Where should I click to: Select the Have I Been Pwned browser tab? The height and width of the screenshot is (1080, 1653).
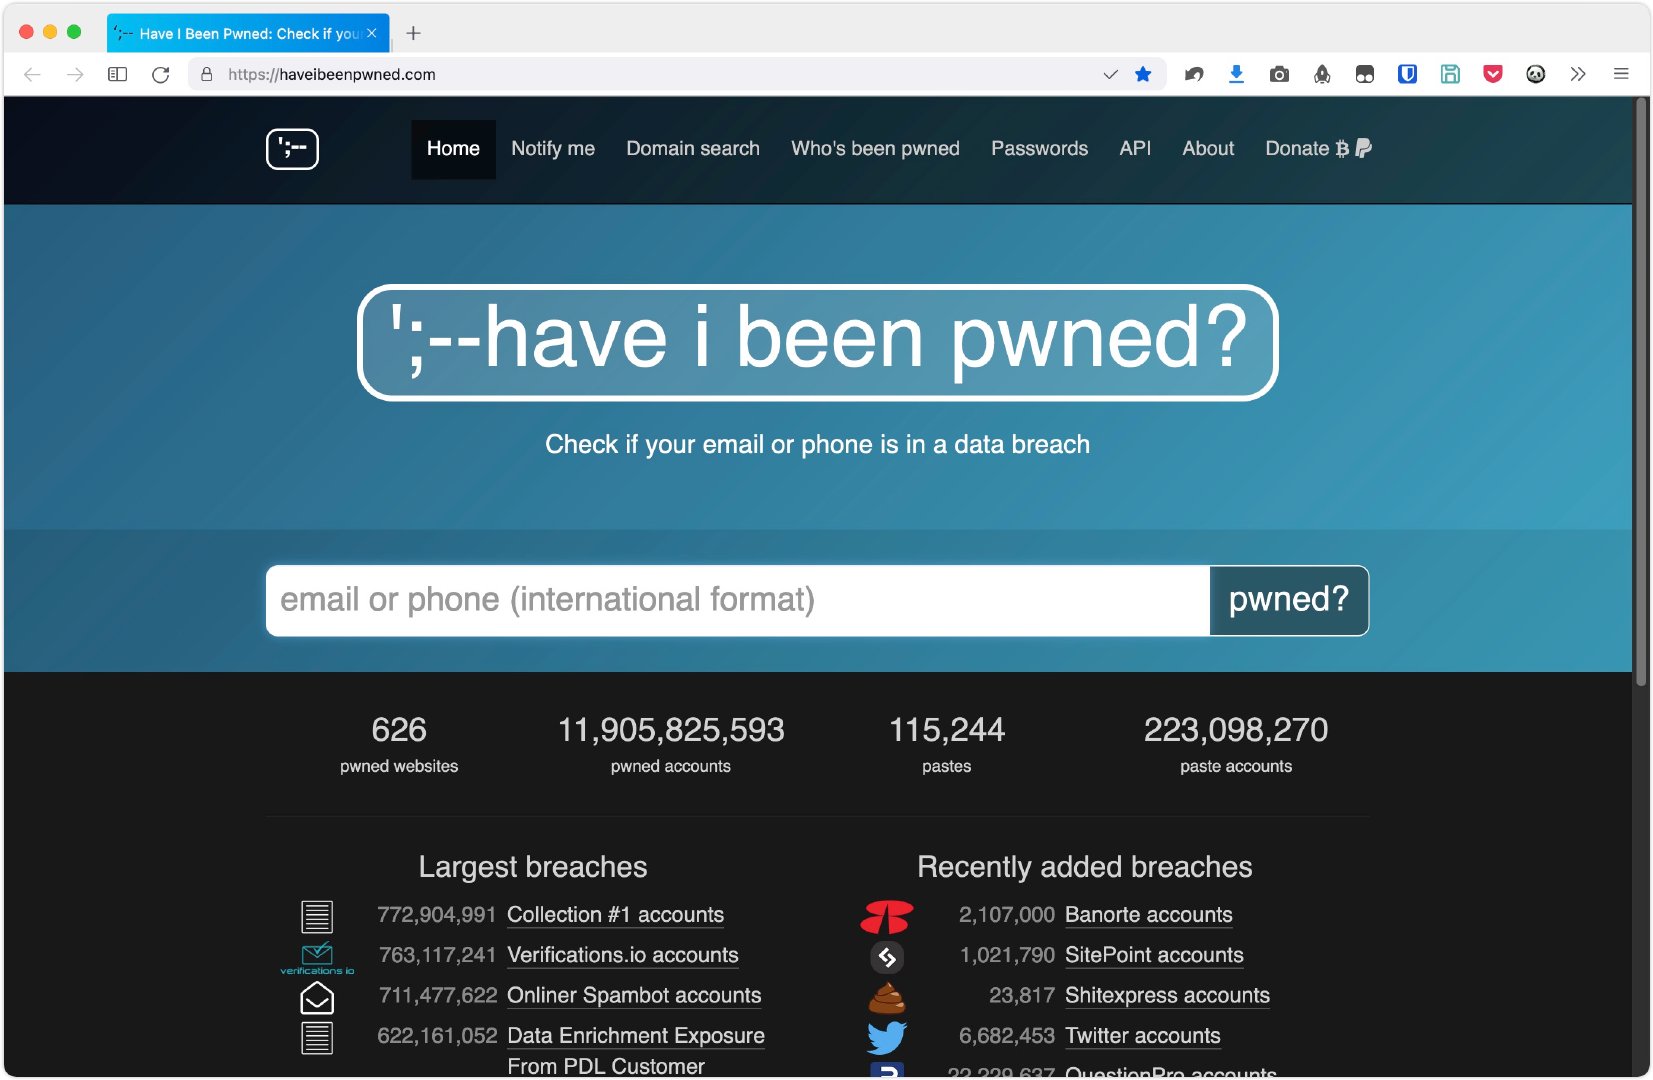[x=248, y=33]
